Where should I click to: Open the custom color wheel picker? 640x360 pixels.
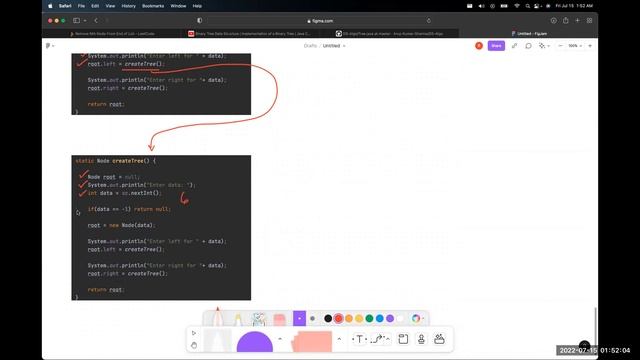[x=416, y=318]
